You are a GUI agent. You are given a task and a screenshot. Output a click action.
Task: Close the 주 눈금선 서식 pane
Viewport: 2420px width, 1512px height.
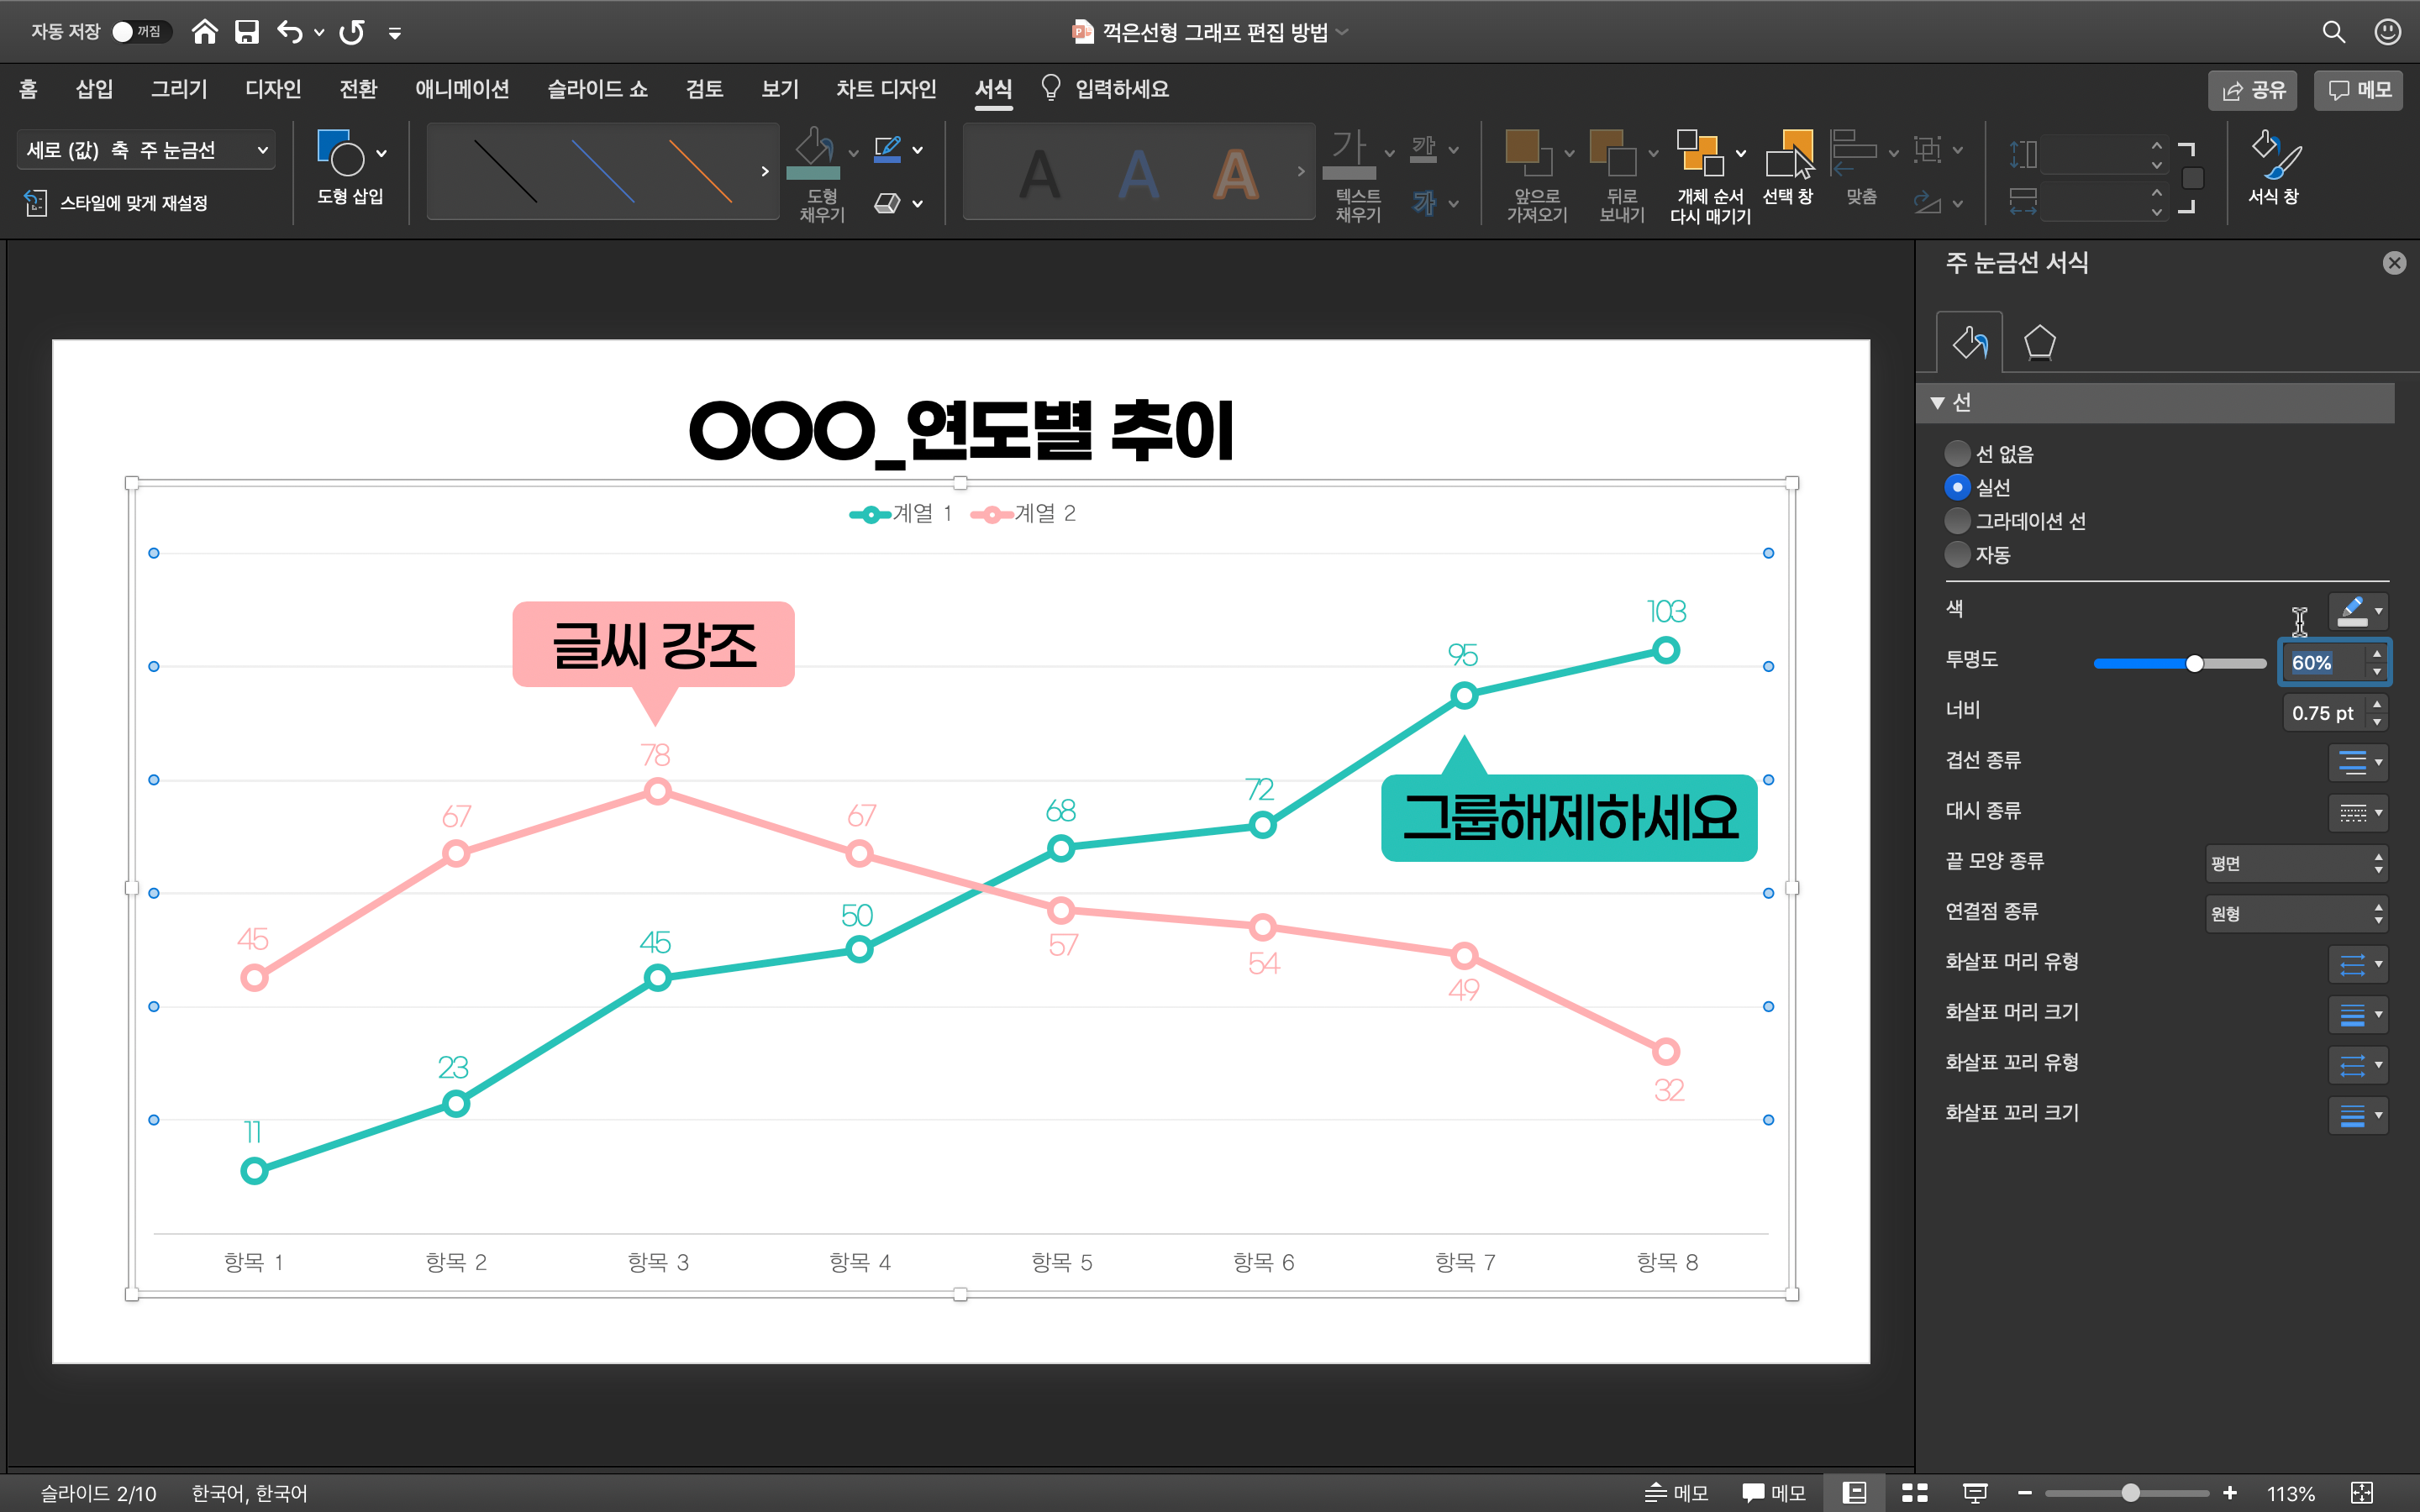pyautogui.click(x=2394, y=263)
